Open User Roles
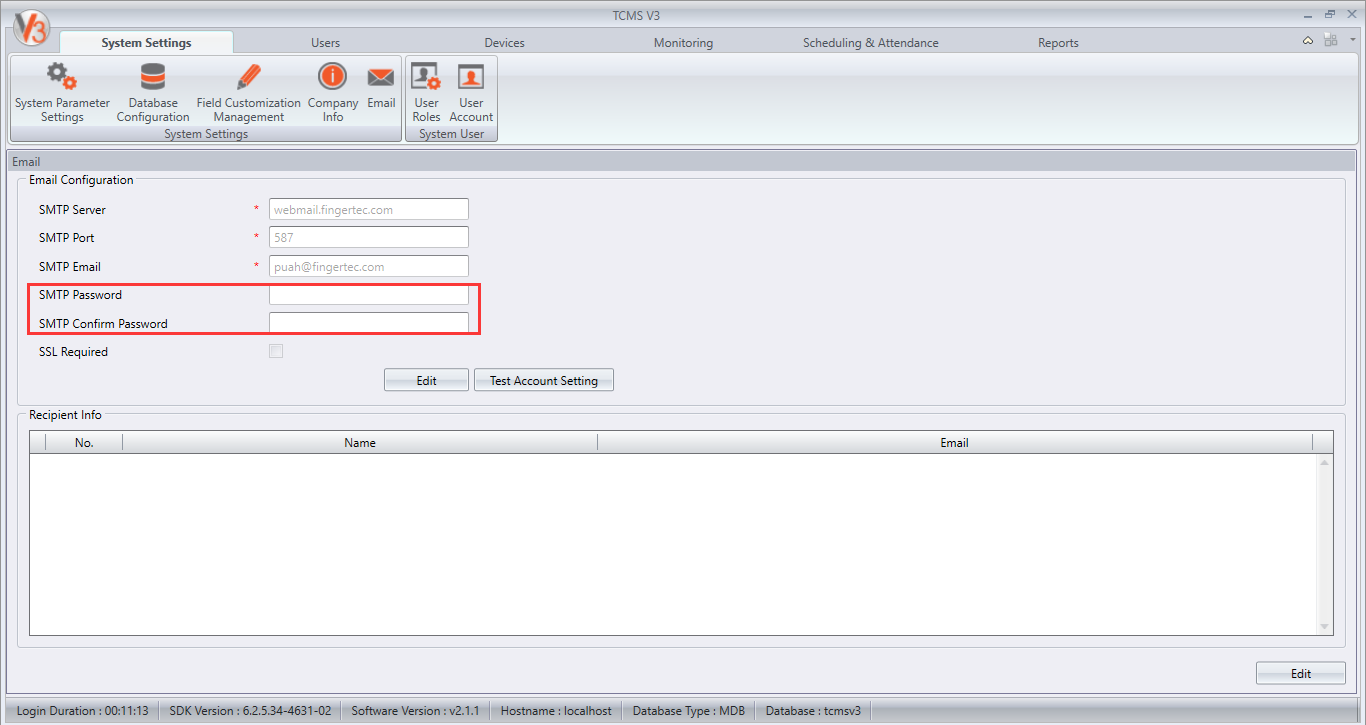This screenshot has height=725, width=1366. [426, 92]
